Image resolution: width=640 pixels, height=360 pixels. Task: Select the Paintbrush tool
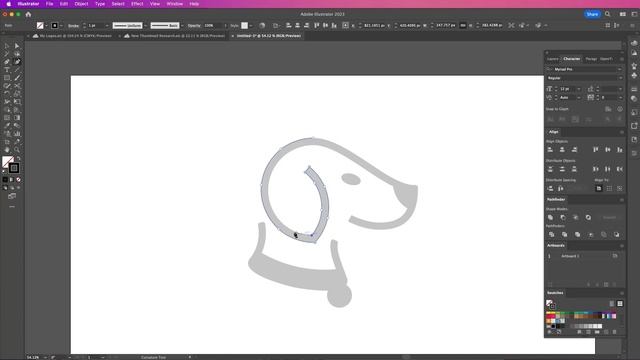(17, 78)
